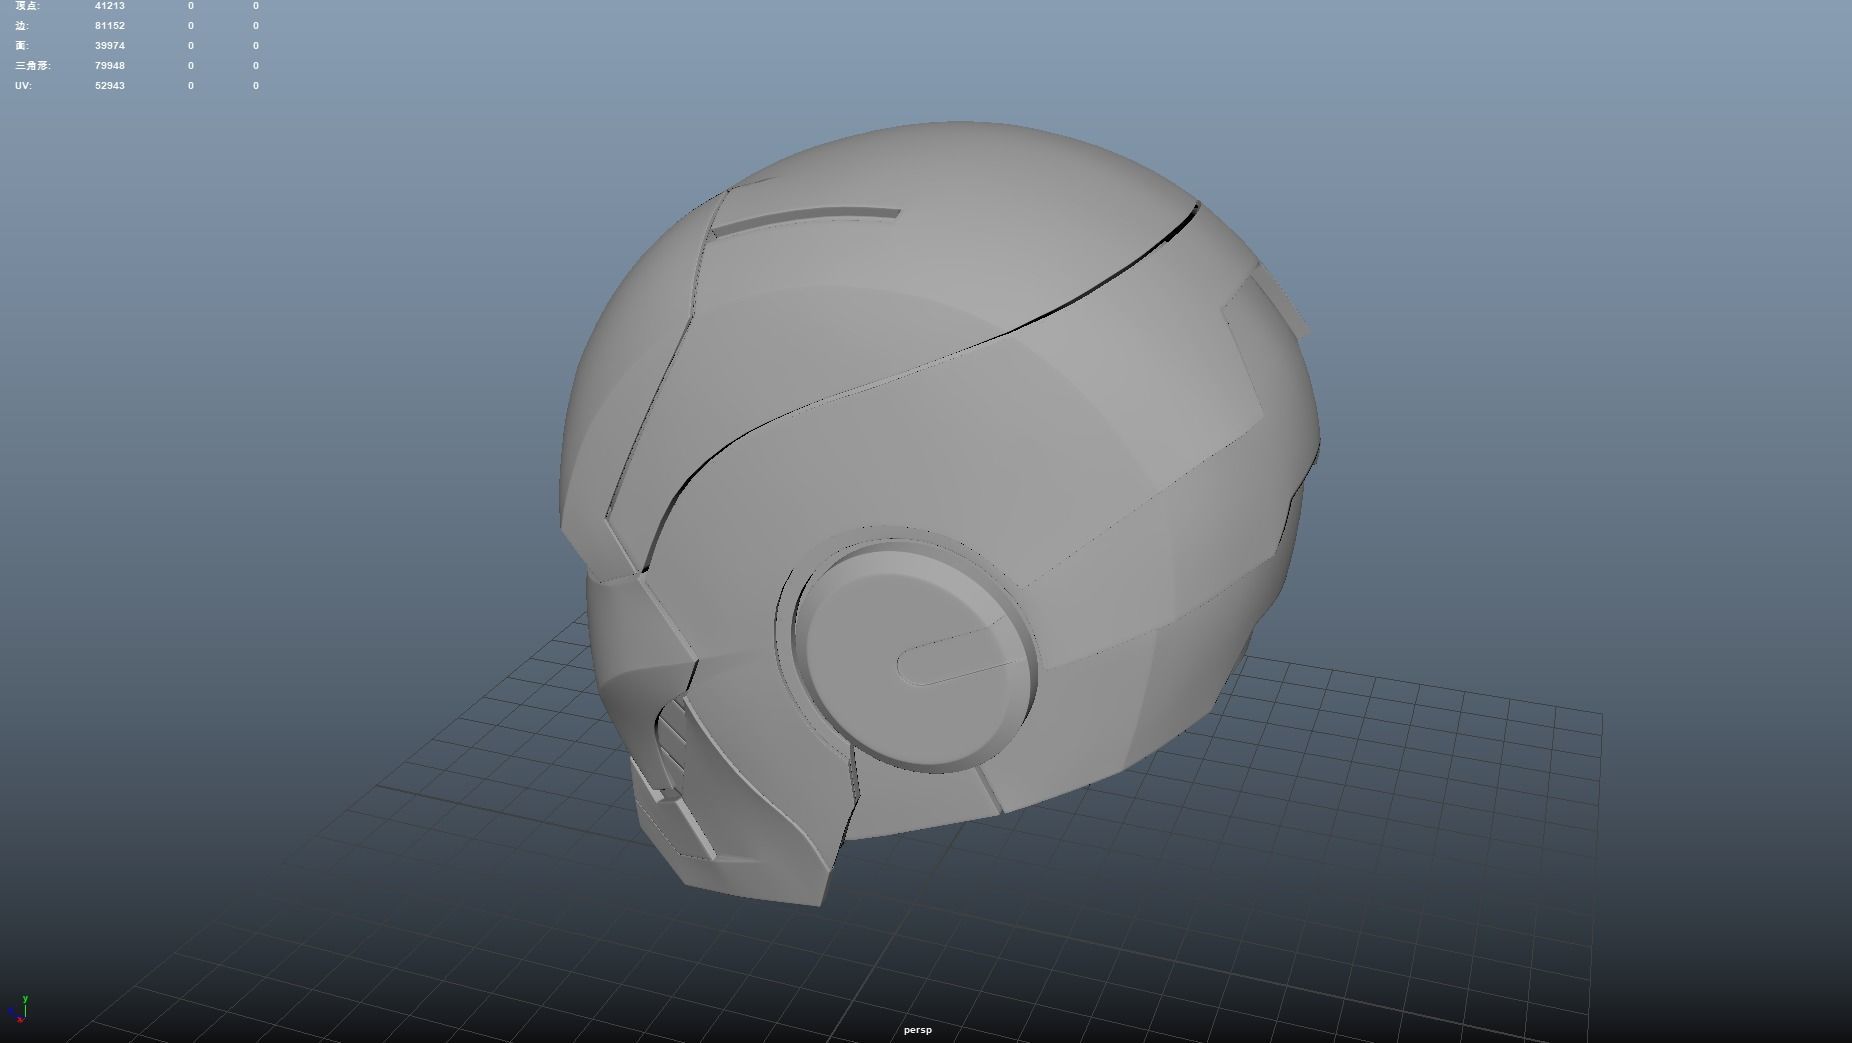Click the UV count "52943"
Image resolution: width=1852 pixels, height=1043 pixels.
(x=110, y=86)
